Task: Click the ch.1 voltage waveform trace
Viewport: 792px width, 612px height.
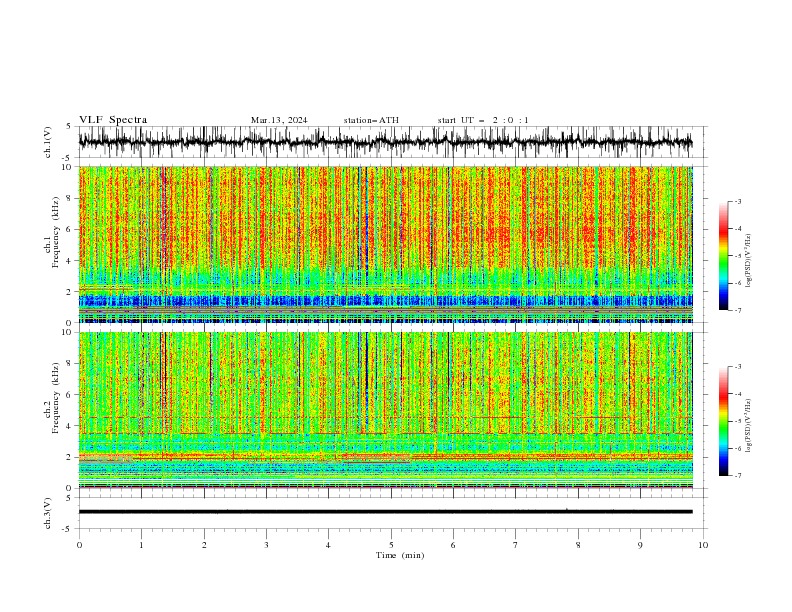Action: click(385, 142)
